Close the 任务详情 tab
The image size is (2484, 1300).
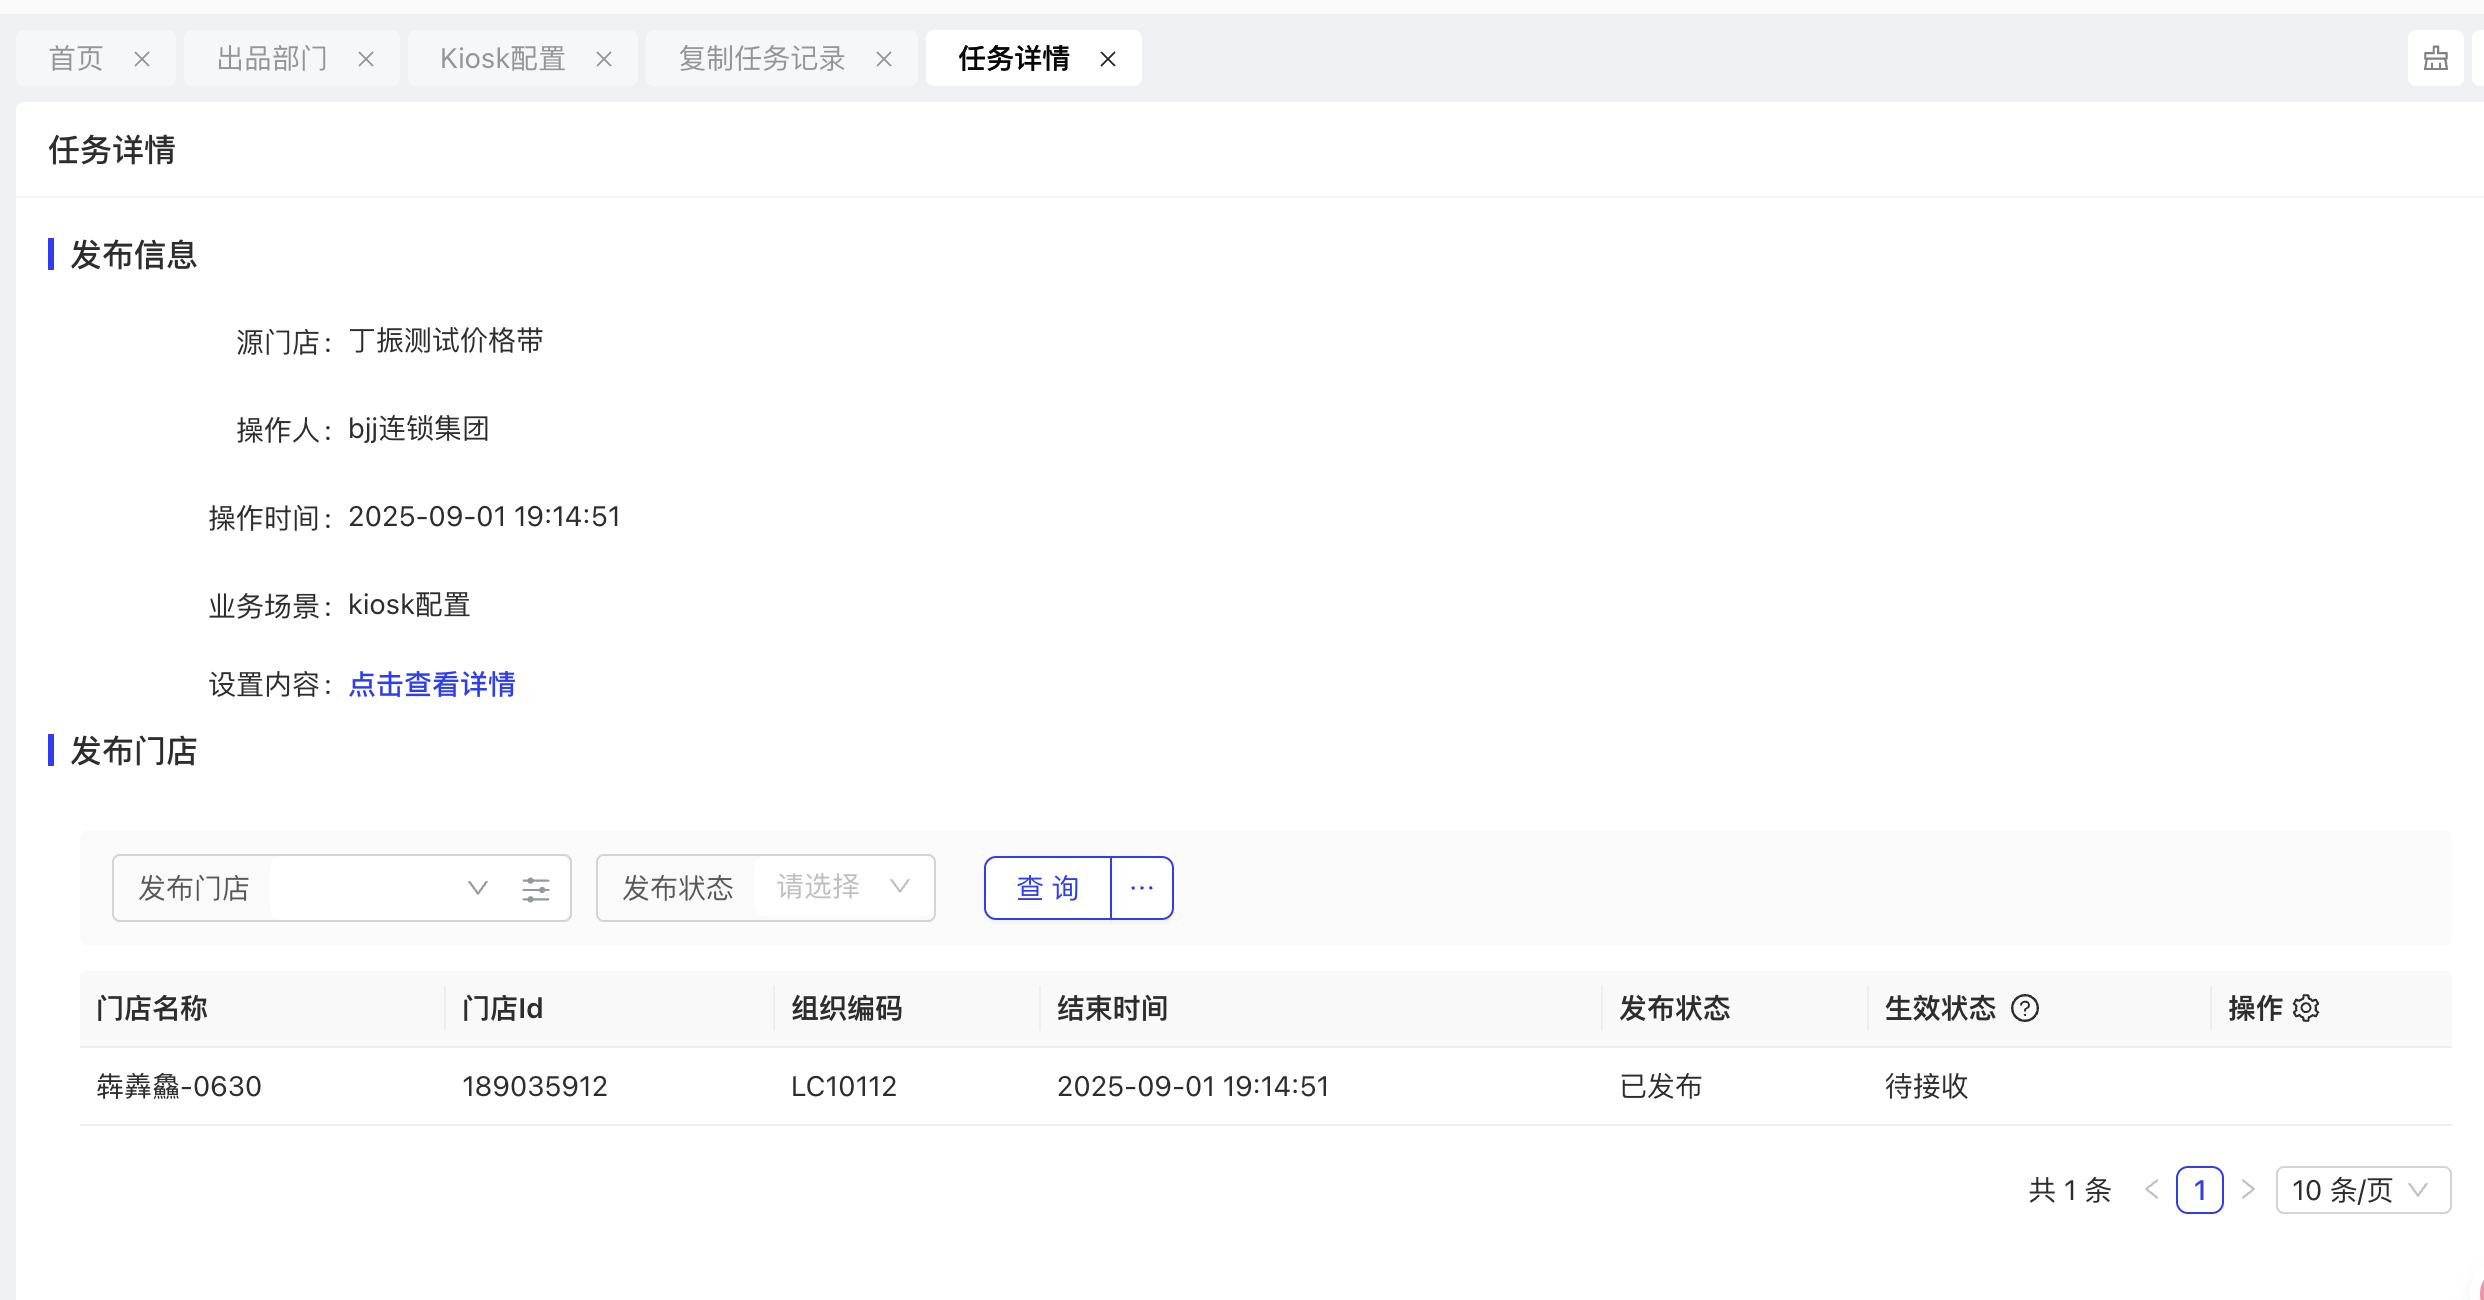coord(1108,59)
